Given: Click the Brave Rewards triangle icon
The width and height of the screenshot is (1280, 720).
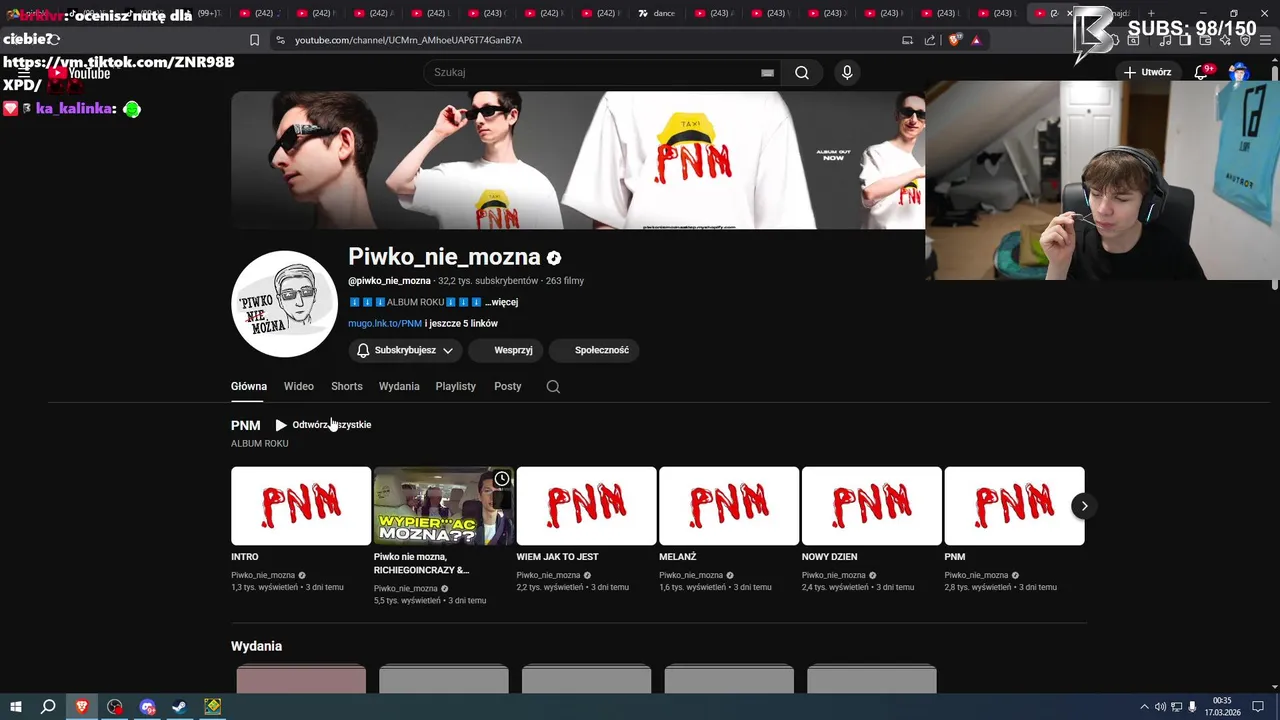Looking at the screenshot, I should [x=976, y=40].
